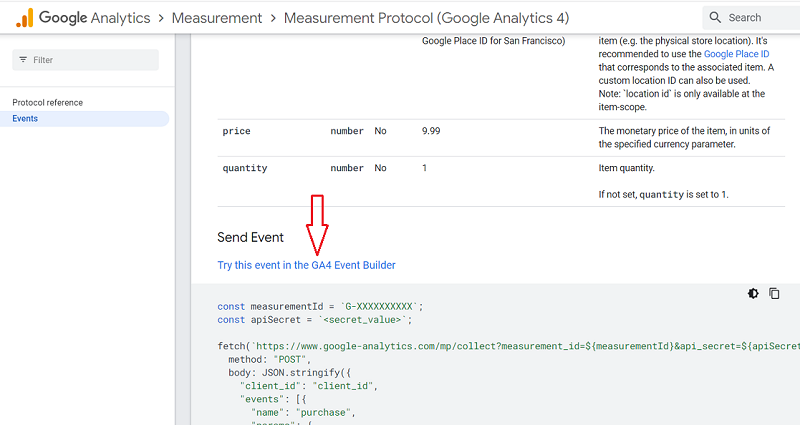
Task: Click the method: "POST" code line
Action: tap(269, 360)
